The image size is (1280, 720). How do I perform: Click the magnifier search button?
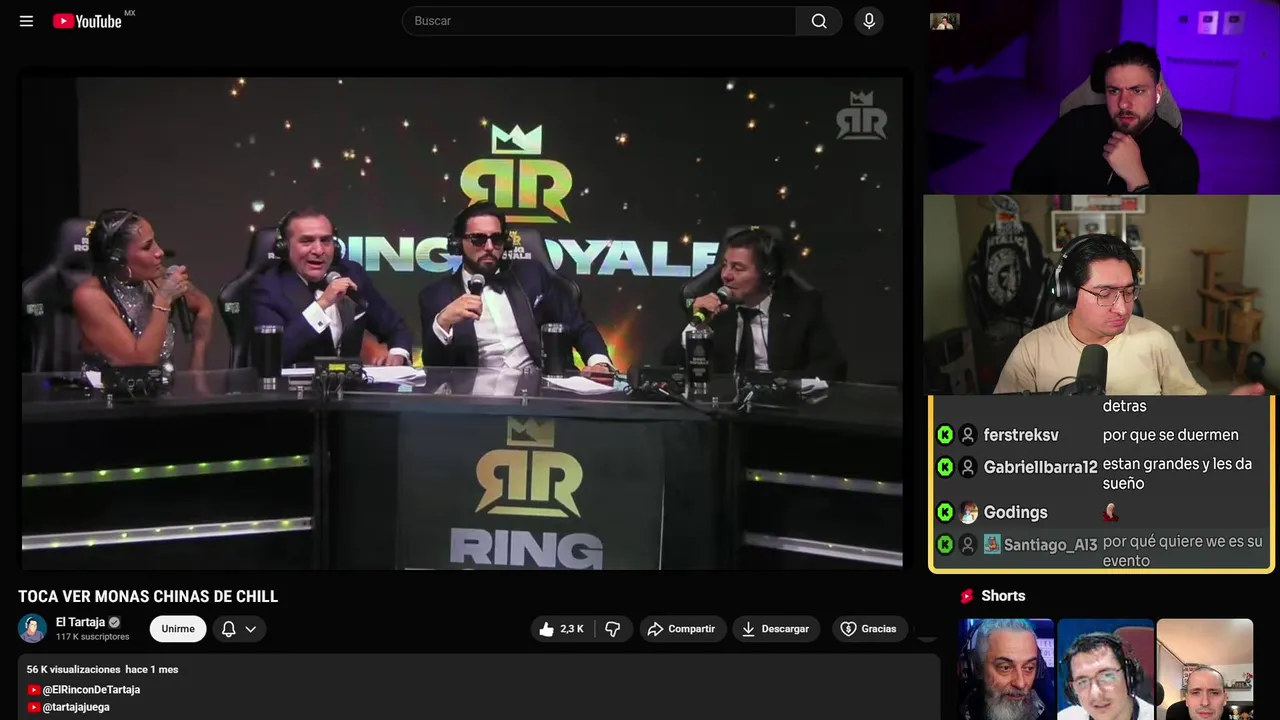819,21
